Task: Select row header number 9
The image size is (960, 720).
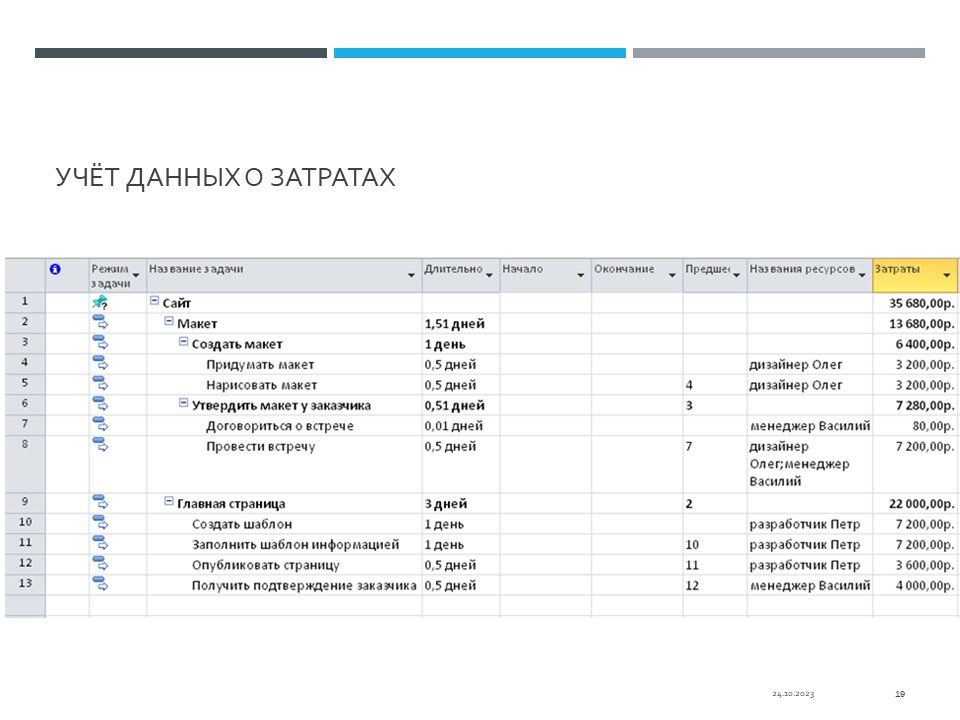Action: tap(25, 501)
